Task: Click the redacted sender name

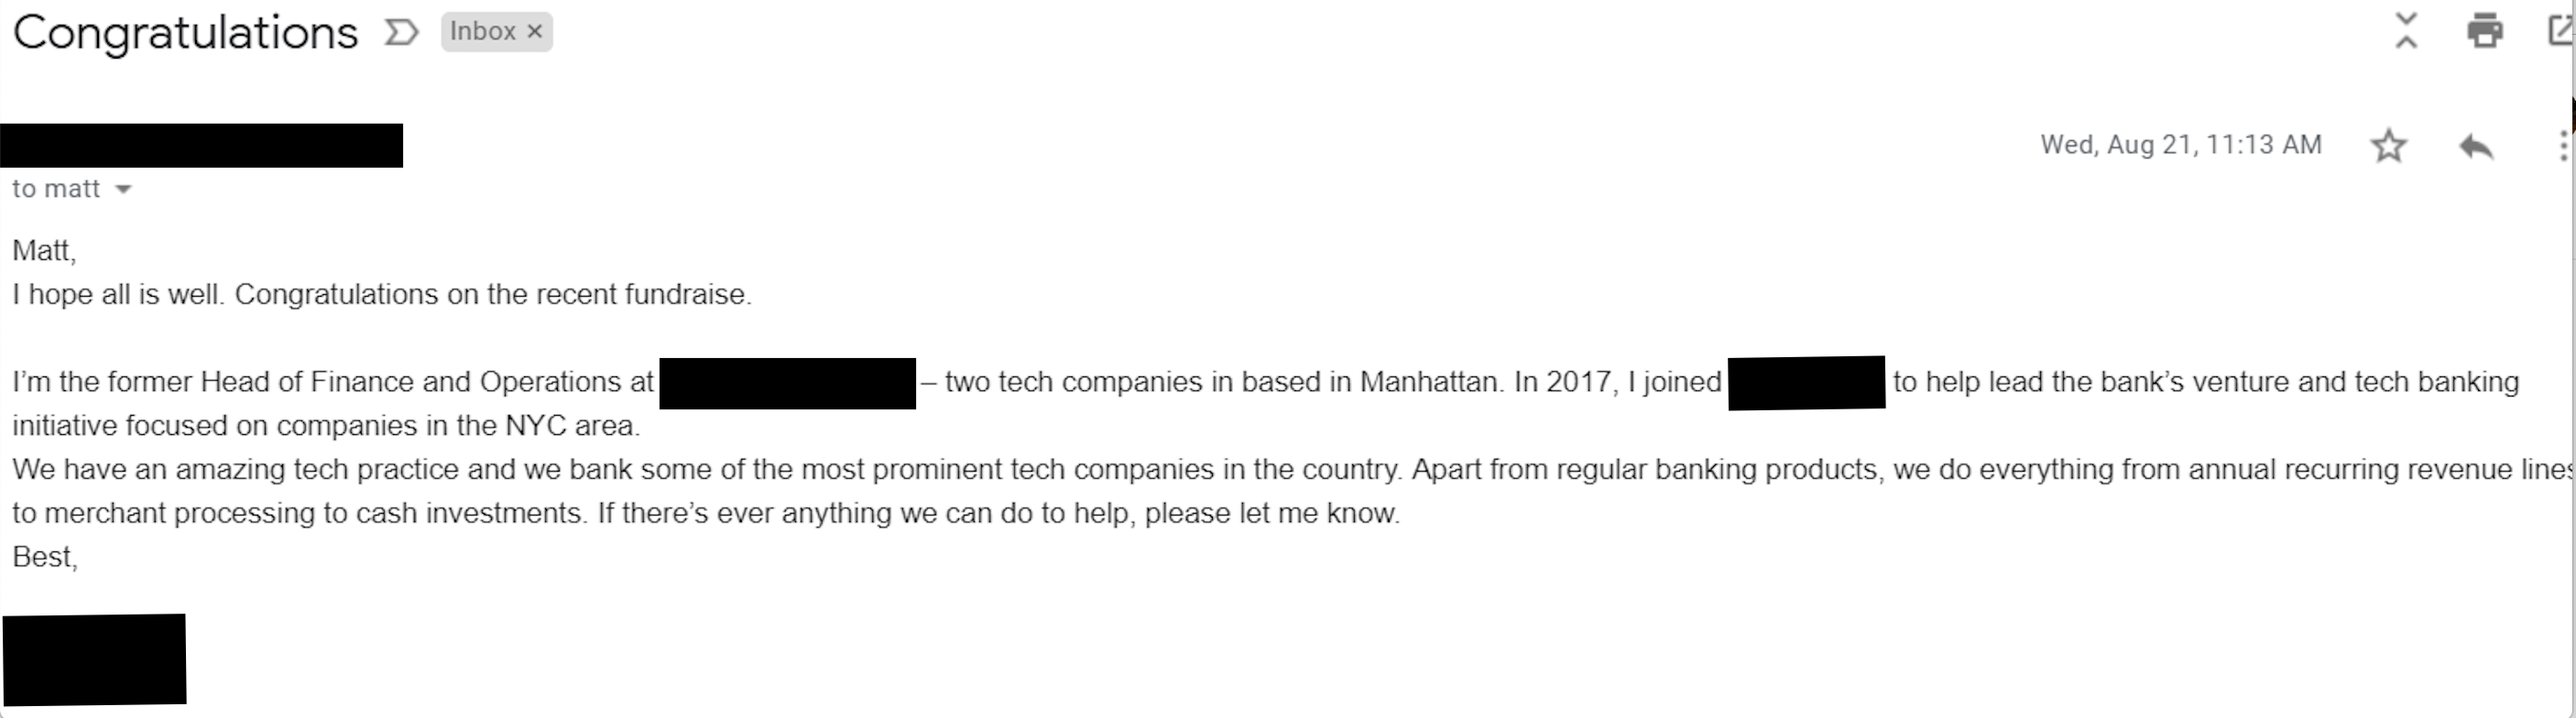Action: click(x=201, y=146)
